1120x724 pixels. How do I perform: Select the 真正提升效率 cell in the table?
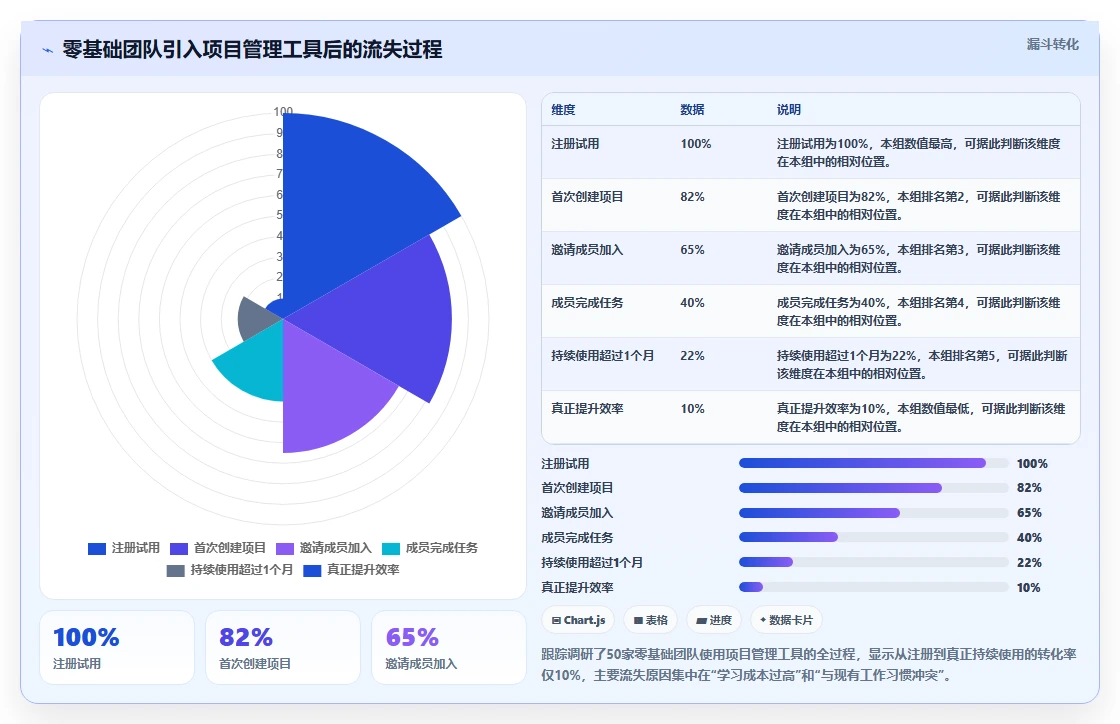[587, 408]
